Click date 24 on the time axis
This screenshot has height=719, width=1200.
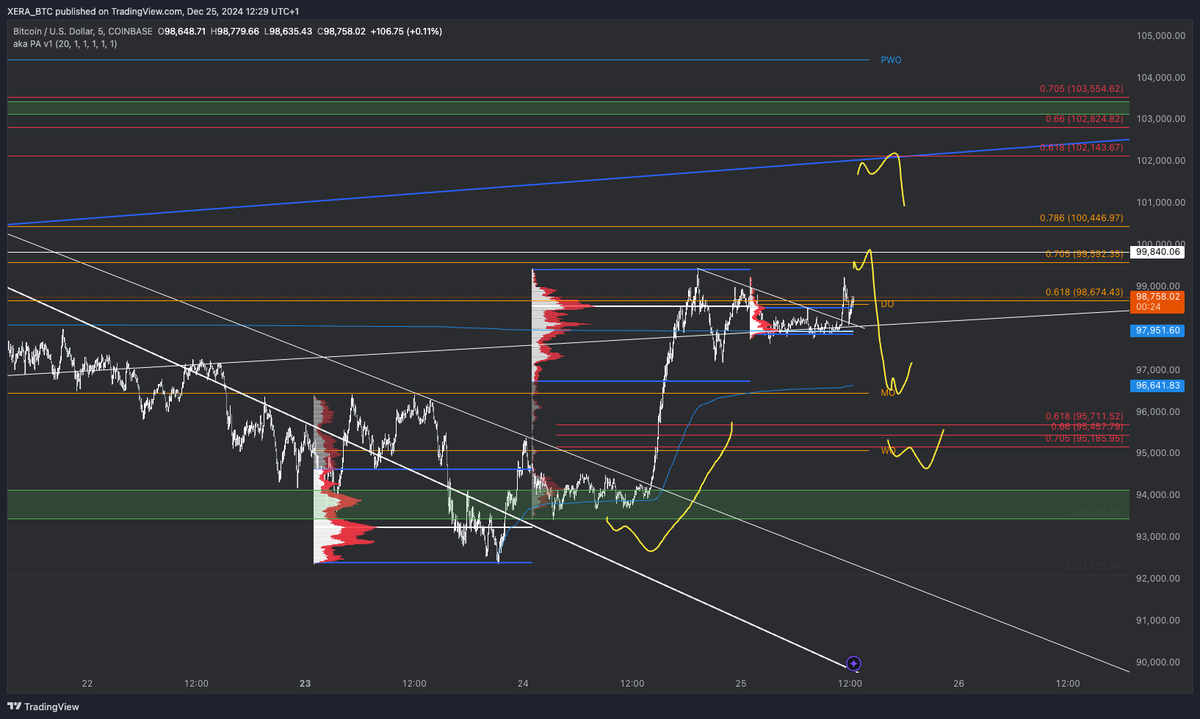523,684
